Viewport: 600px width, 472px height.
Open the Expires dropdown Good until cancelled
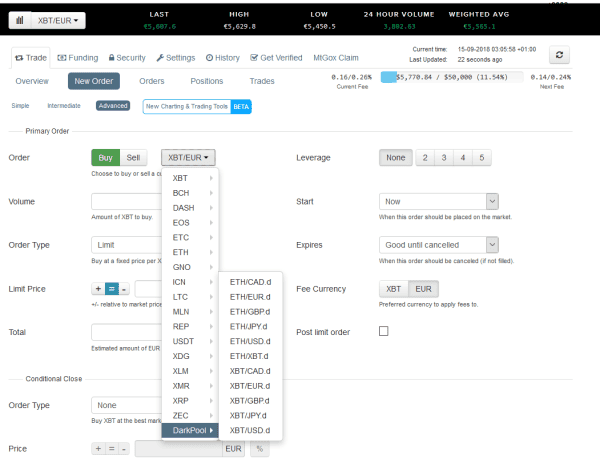point(439,245)
